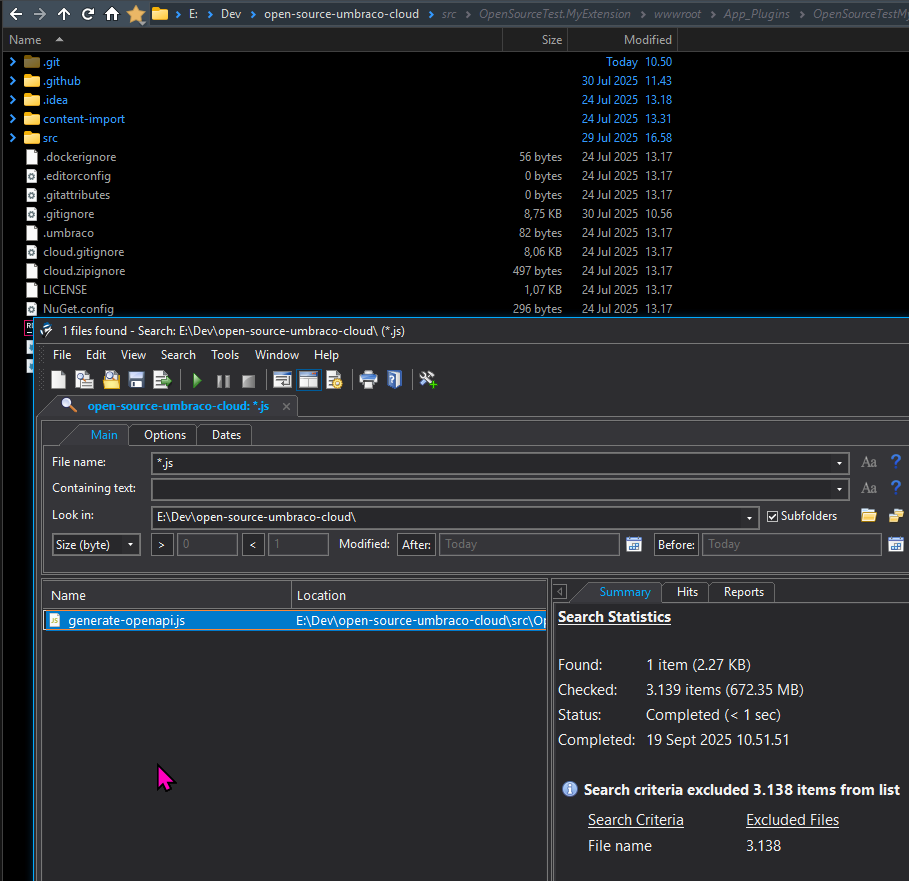Click the Excluded Files link
The height and width of the screenshot is (881, 909).
[x=792, y=820]
